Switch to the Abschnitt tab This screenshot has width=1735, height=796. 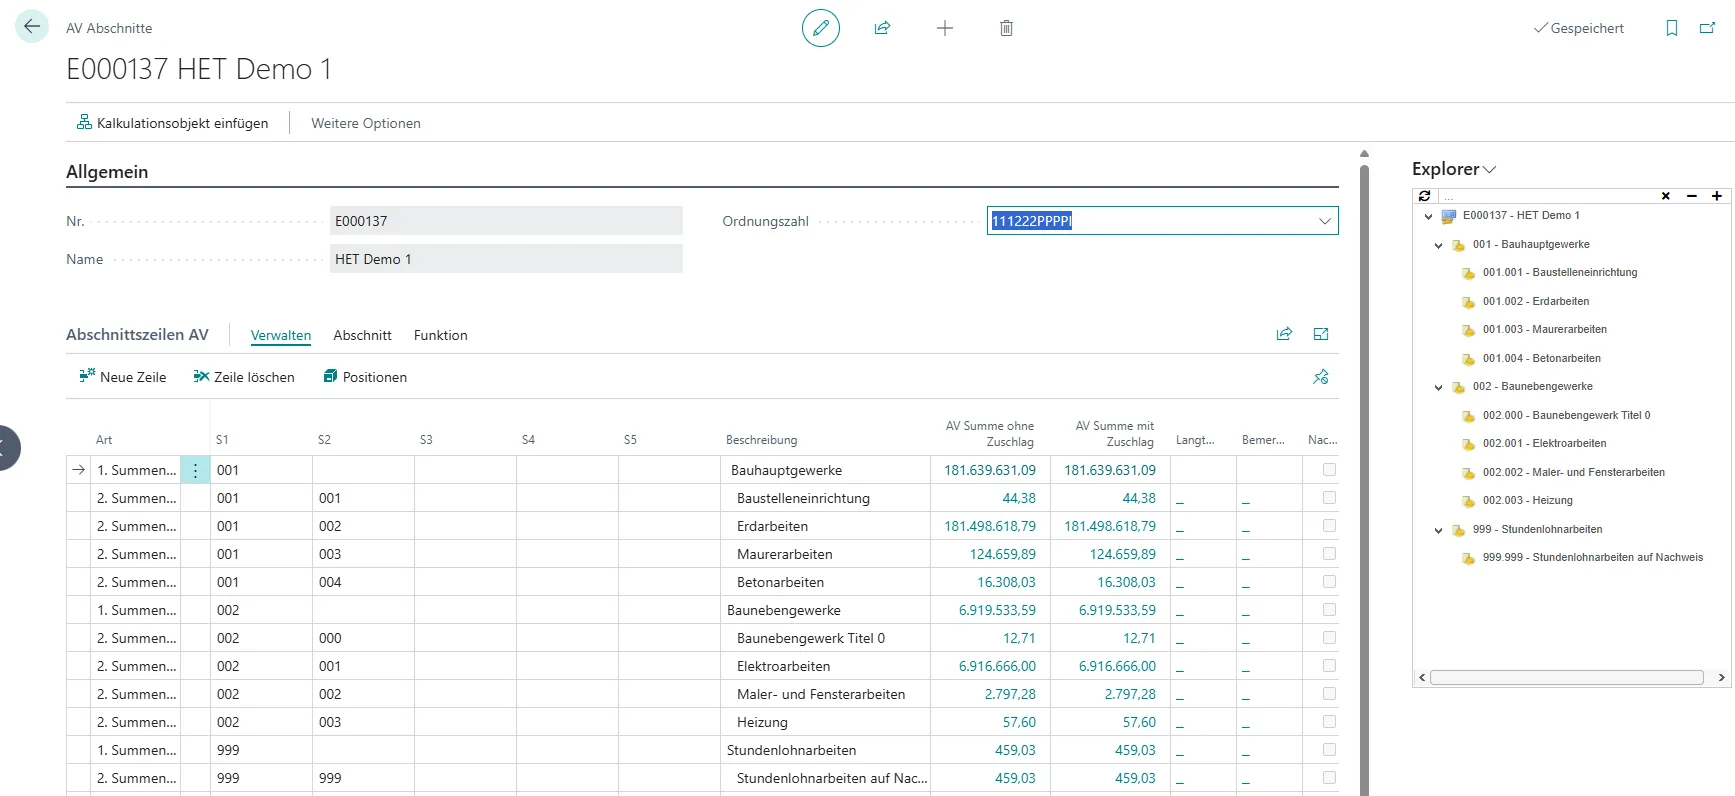[362, 335]
